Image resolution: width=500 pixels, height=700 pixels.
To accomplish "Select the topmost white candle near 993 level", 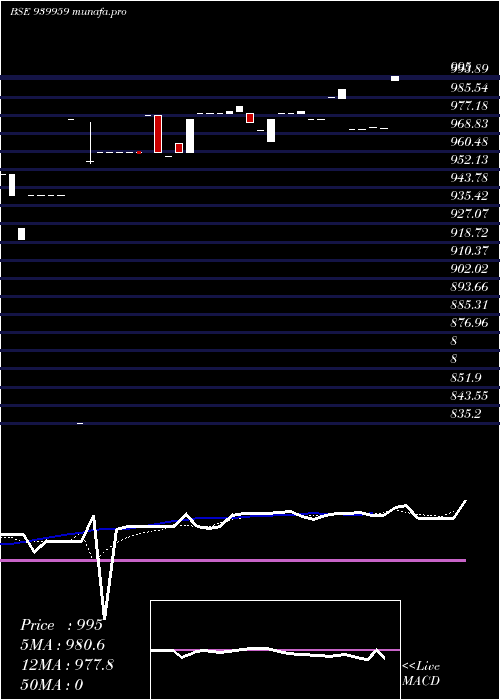I will (395, 79).
